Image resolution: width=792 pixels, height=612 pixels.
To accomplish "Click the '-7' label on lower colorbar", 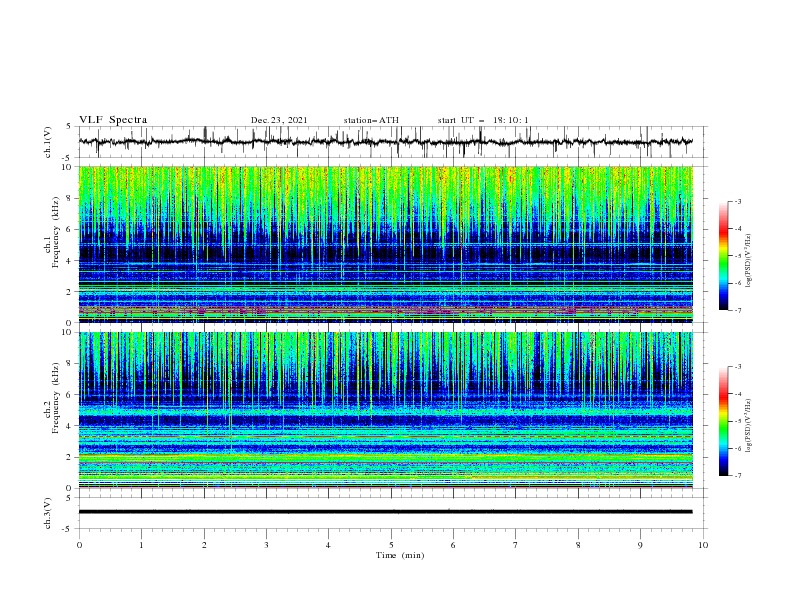I will [738, 475].
